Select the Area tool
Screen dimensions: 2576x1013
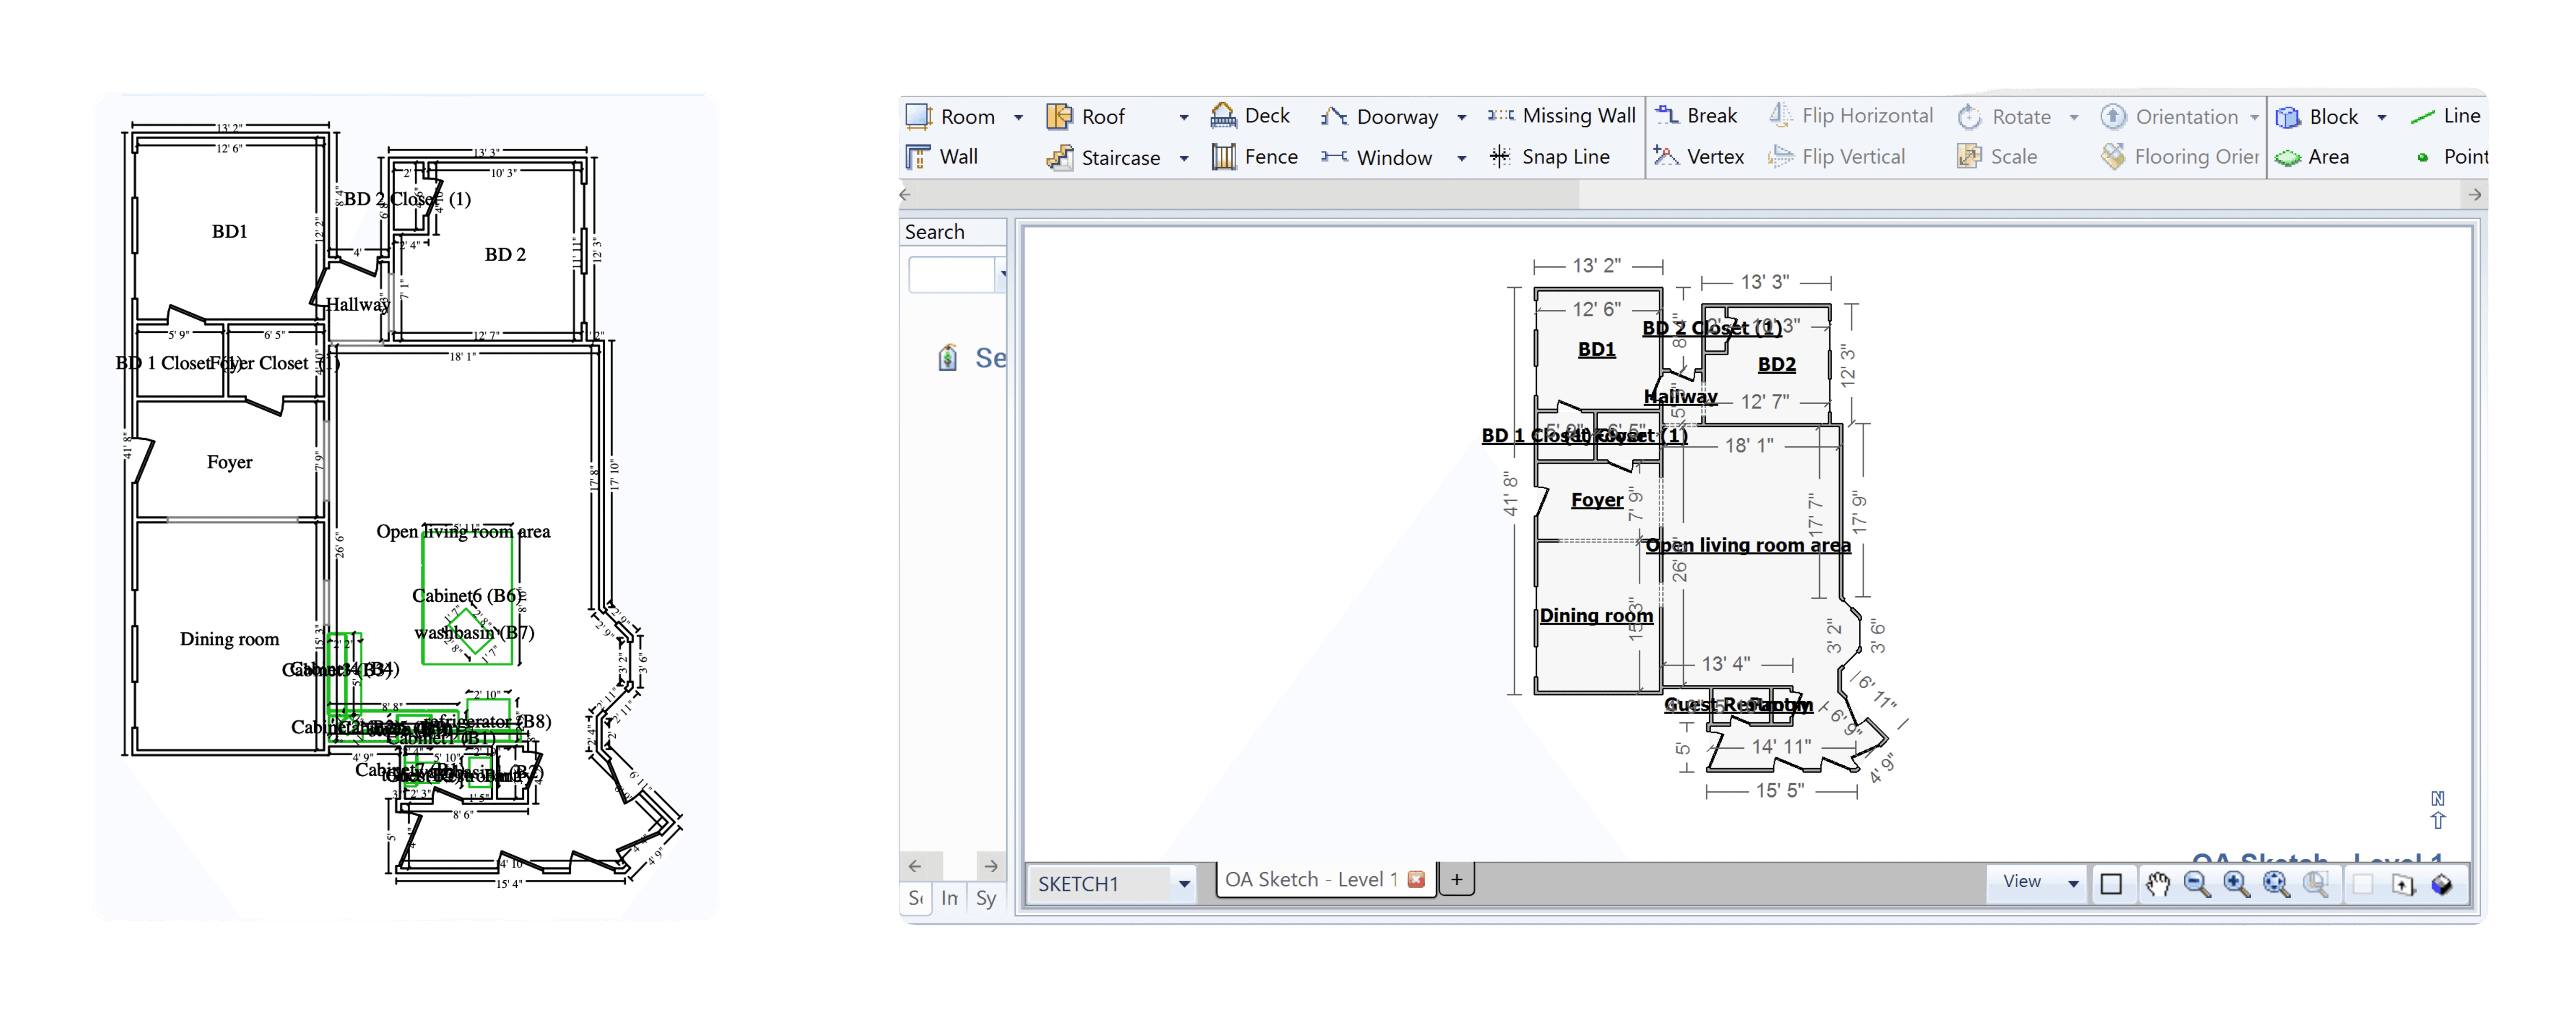2312,157
